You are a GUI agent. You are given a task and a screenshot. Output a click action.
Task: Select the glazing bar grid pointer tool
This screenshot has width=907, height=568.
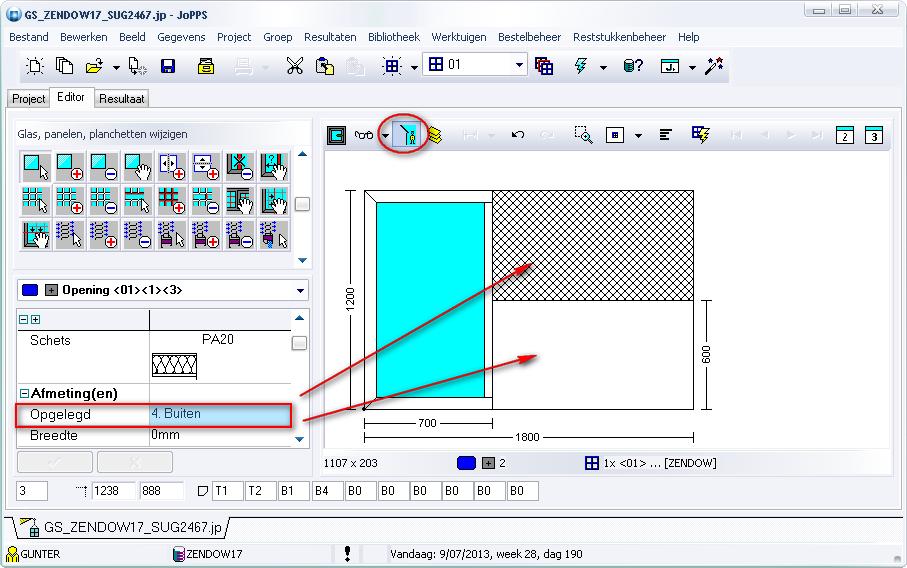[x=36, y=200]
